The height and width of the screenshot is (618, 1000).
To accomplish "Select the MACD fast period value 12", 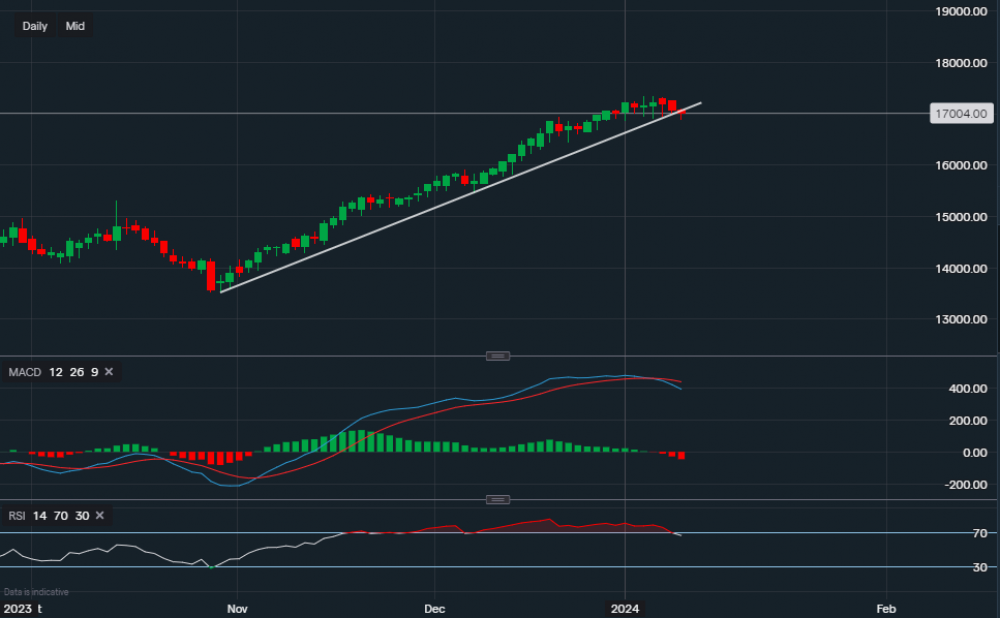I will click(54, 371).
